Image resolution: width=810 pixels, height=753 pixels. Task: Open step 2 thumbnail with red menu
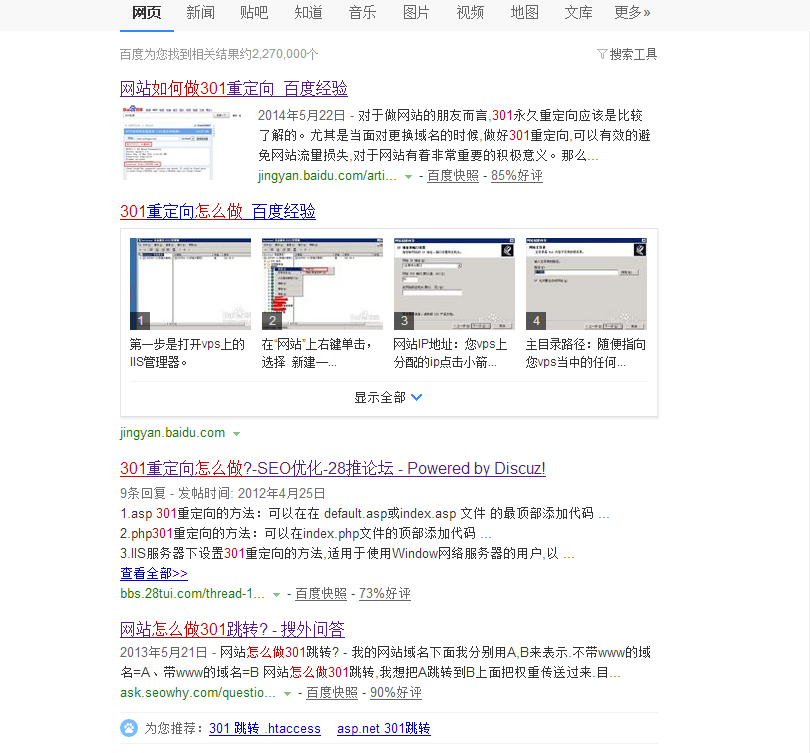point(322,283)
